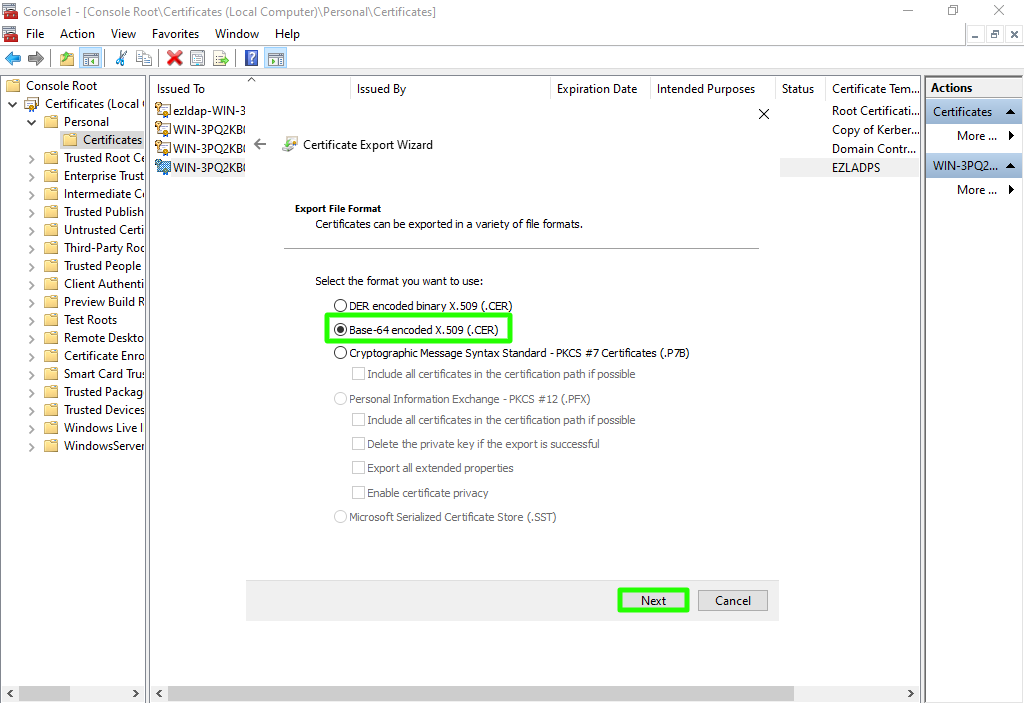1024x703 pixels.
Task: Click the Cut scissors icon
Action: (x=121, y=59)
